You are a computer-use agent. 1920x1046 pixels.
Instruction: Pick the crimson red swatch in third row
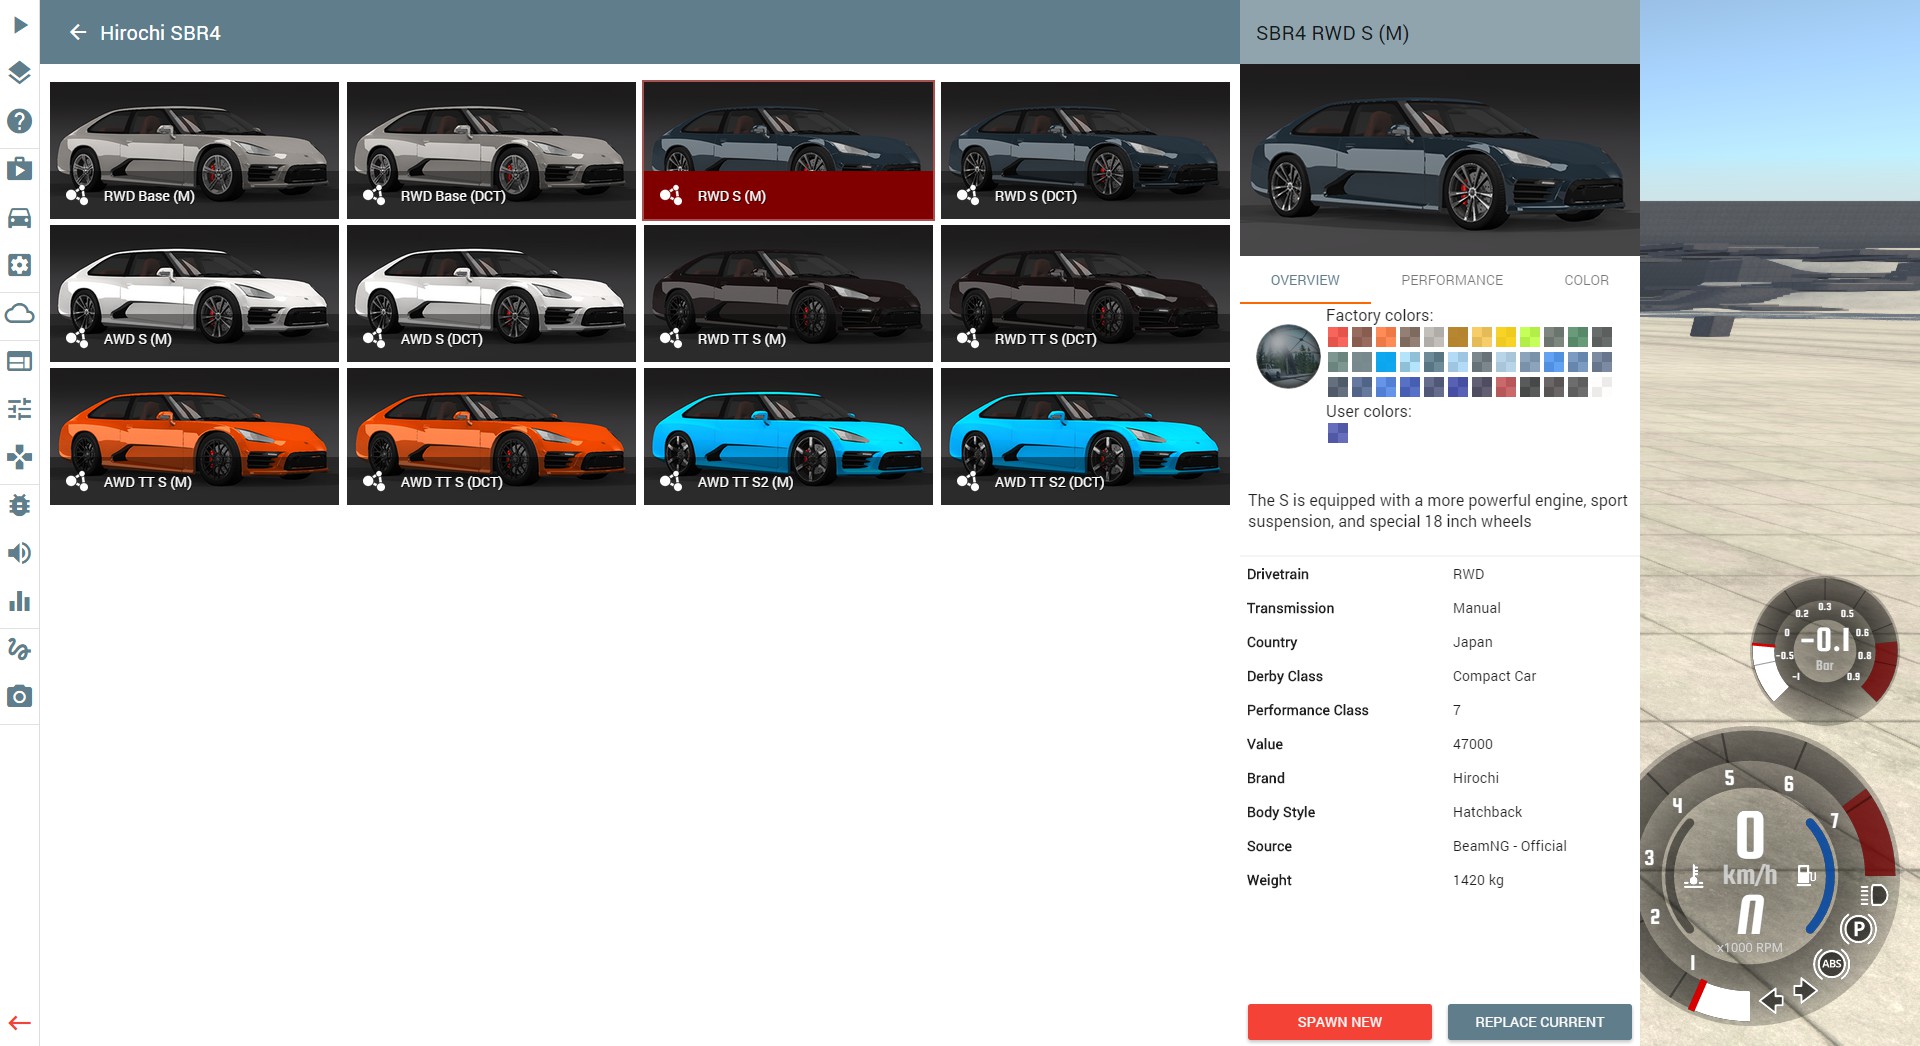[x=1506, y=386]
